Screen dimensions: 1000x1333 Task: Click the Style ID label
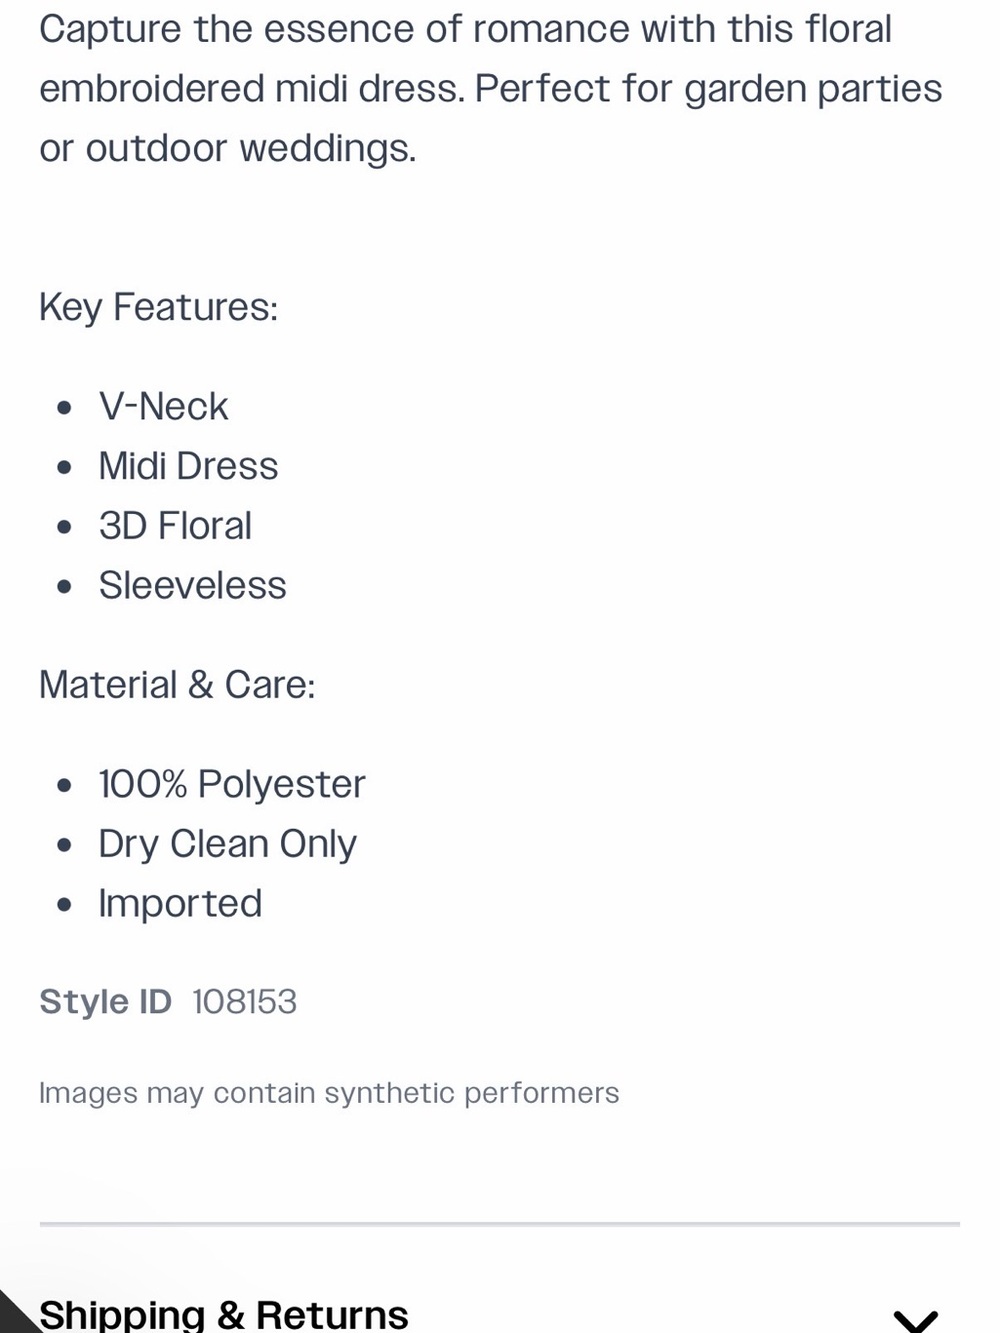point(105,1002)
